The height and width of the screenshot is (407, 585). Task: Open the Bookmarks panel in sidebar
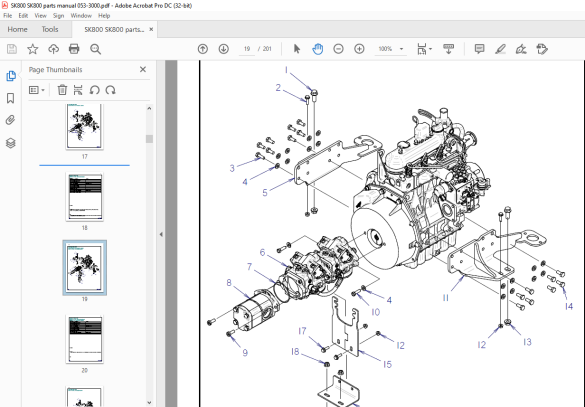(10, 98)
